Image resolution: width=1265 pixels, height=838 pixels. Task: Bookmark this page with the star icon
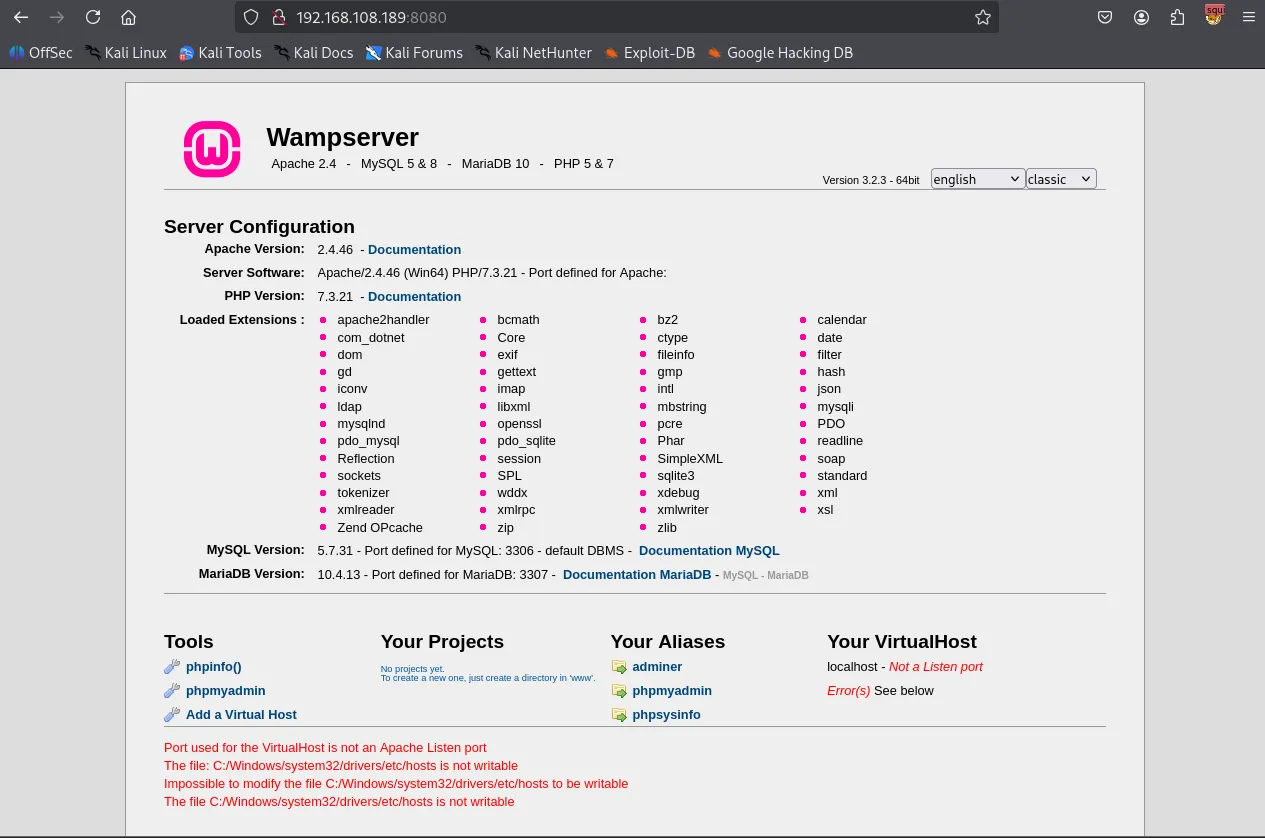(x=982, y=17)
